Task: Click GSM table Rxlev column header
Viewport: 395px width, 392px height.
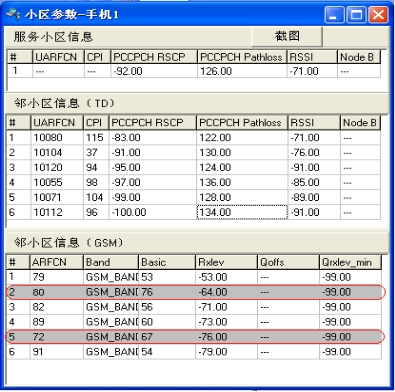Action: click(226, 262)
